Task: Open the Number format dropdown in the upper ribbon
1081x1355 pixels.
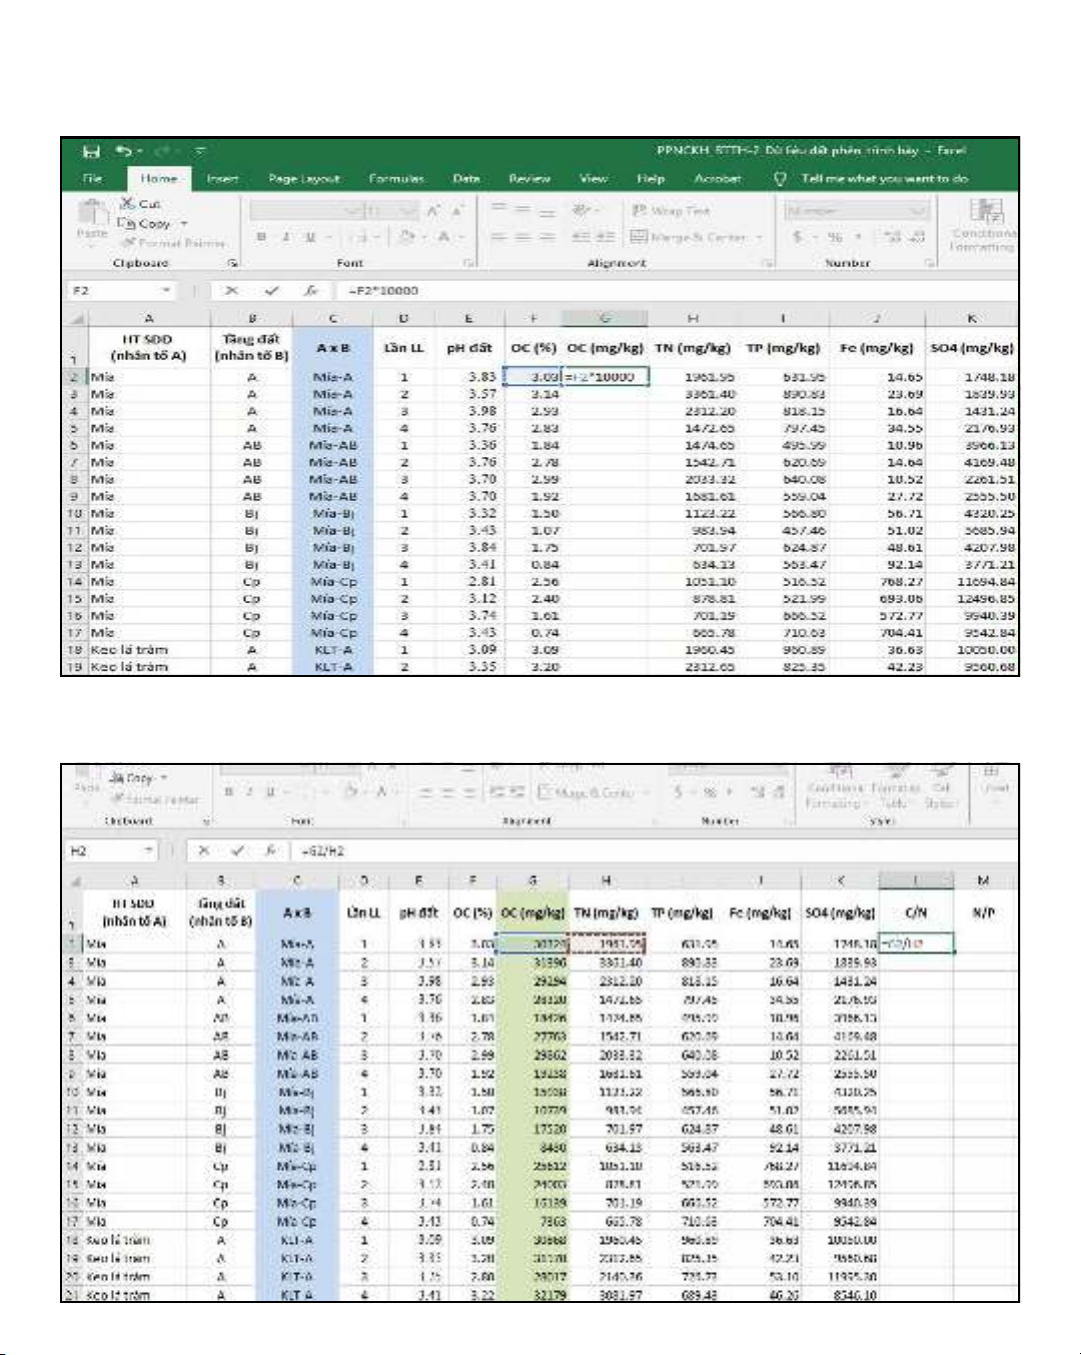Action: click(917, 211)
